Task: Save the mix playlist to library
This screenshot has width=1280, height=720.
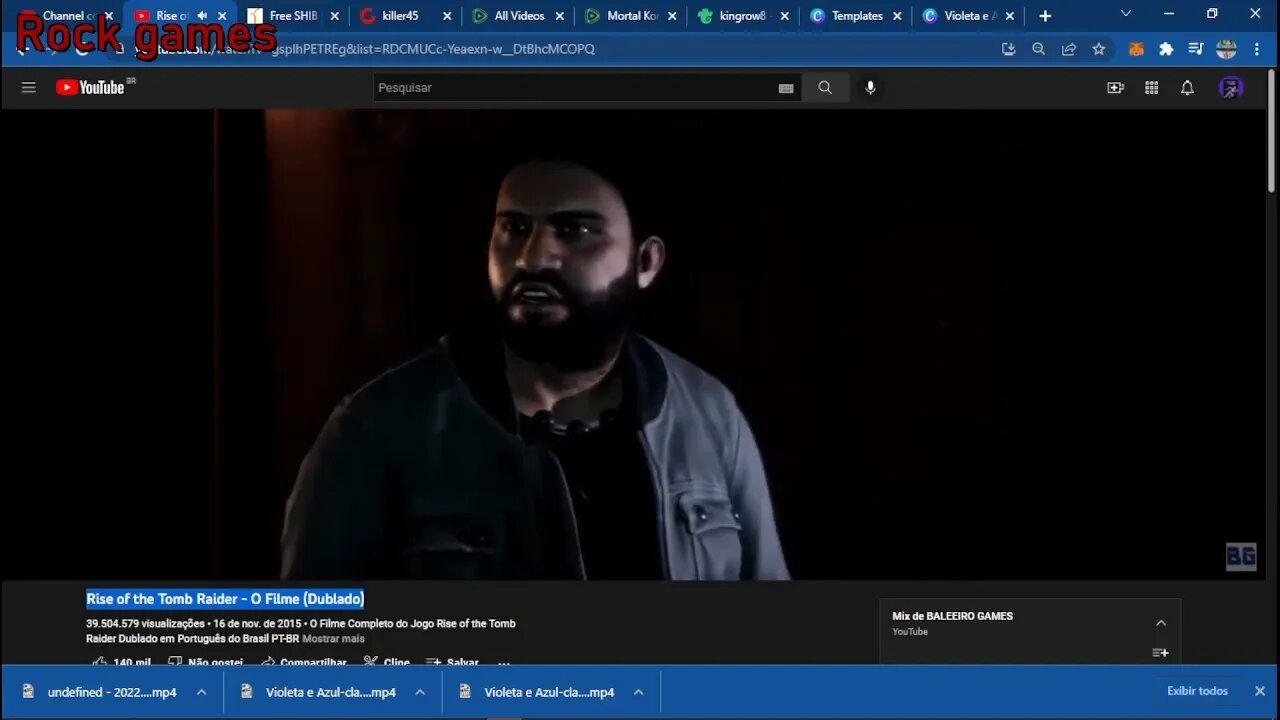Action: pyautogui.click(x=1160, y=653)
